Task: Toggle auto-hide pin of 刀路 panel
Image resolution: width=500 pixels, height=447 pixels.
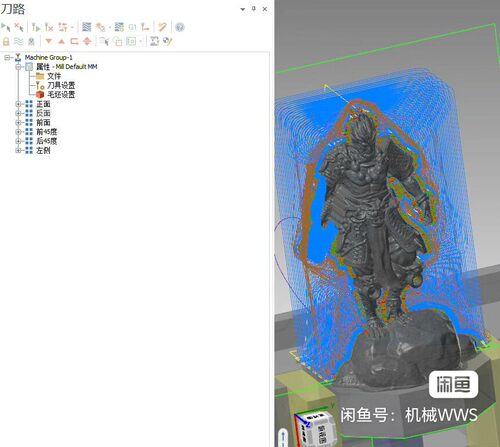Action: point(254,9)
